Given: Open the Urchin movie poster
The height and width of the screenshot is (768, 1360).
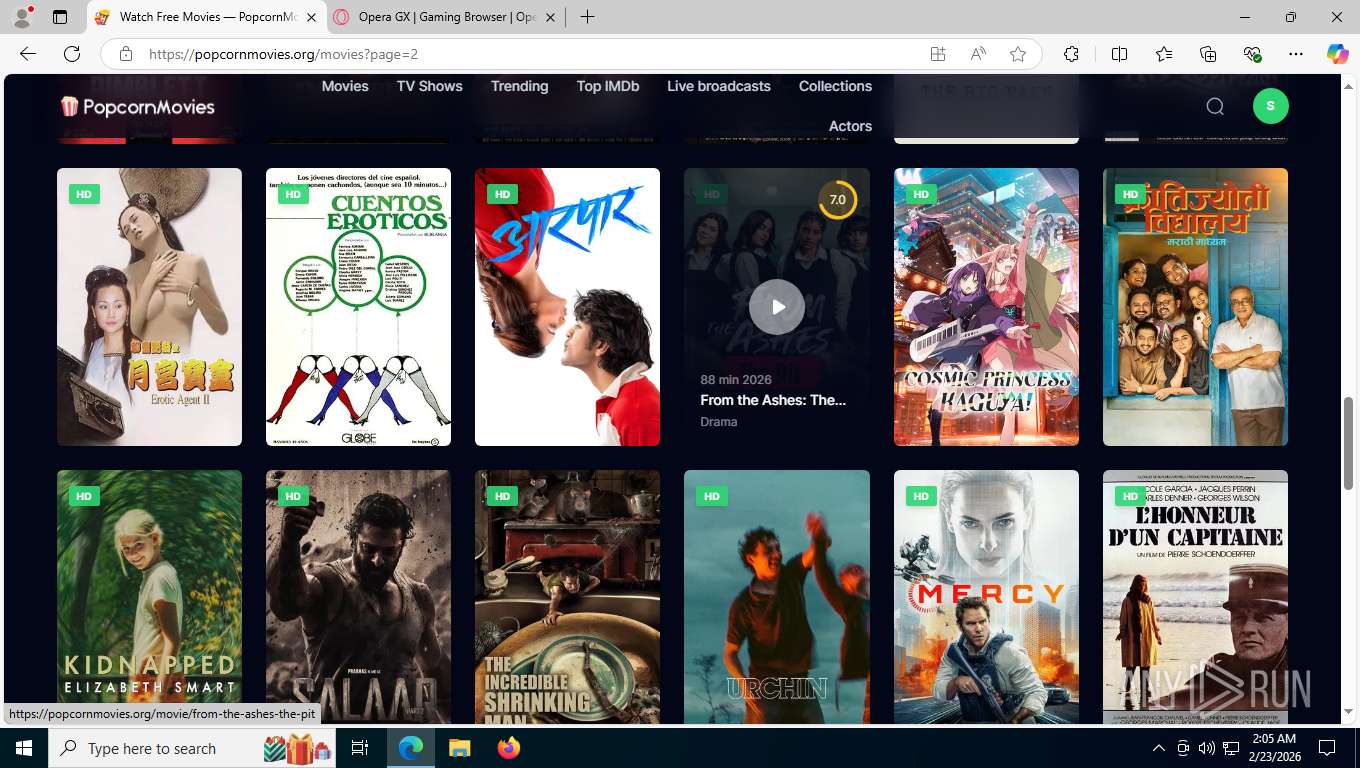Looking at the screenshot, I should pos(777,597).
